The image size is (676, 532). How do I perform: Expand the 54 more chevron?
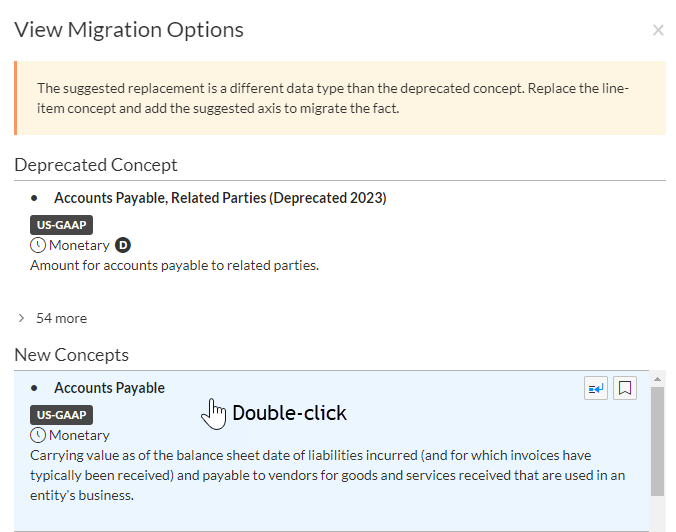[x=23, y=318]
